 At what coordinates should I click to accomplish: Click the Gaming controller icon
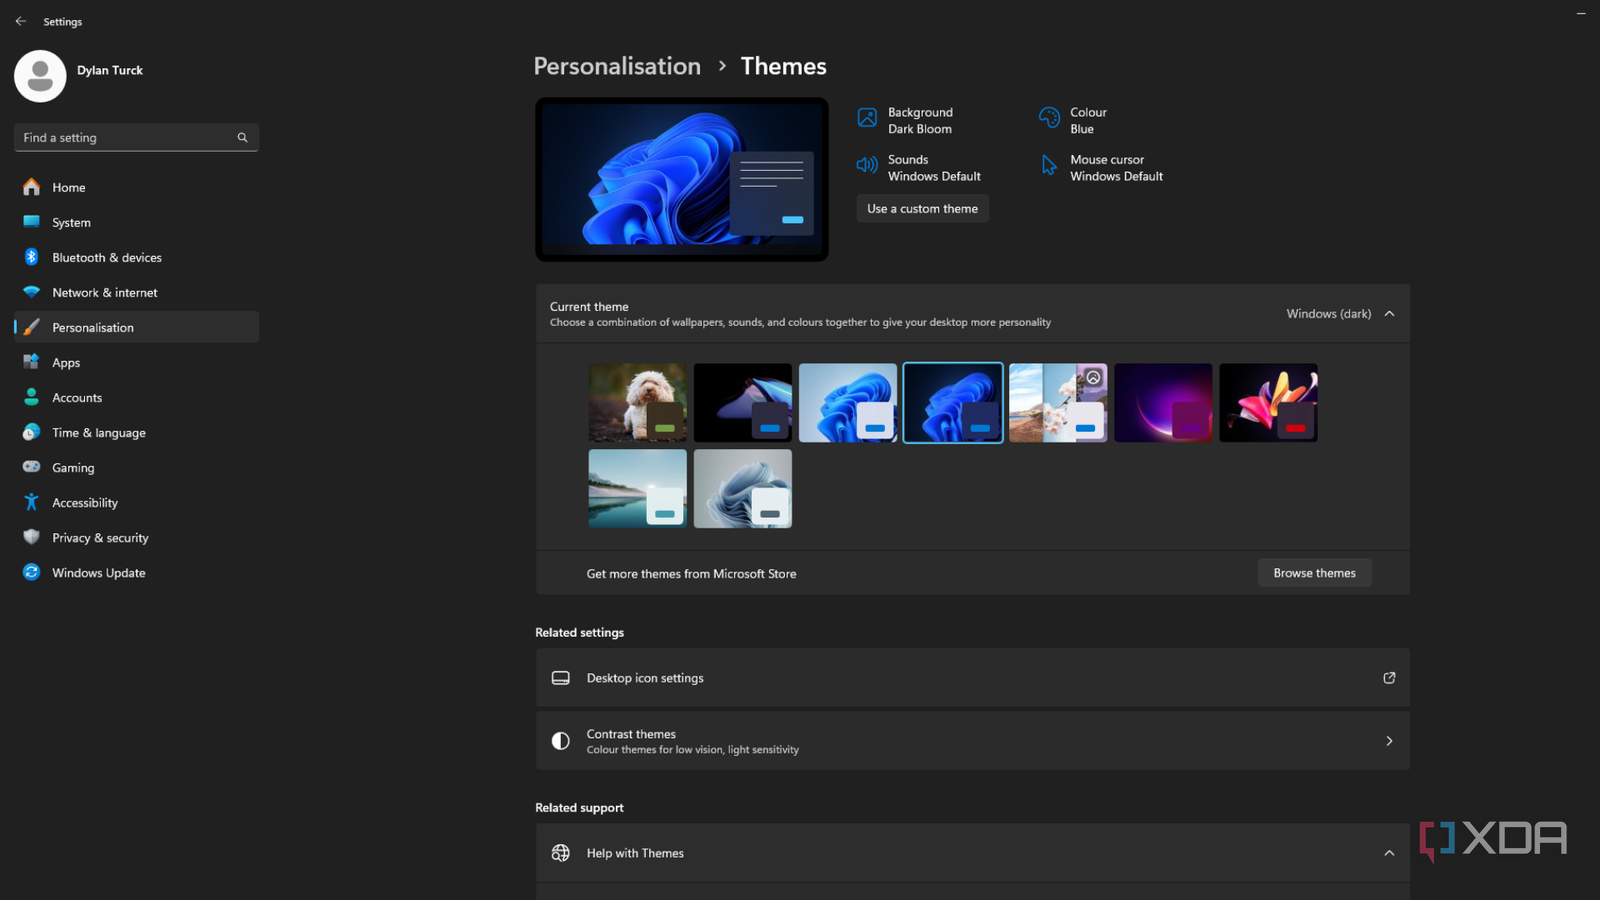tap(32, 467)
